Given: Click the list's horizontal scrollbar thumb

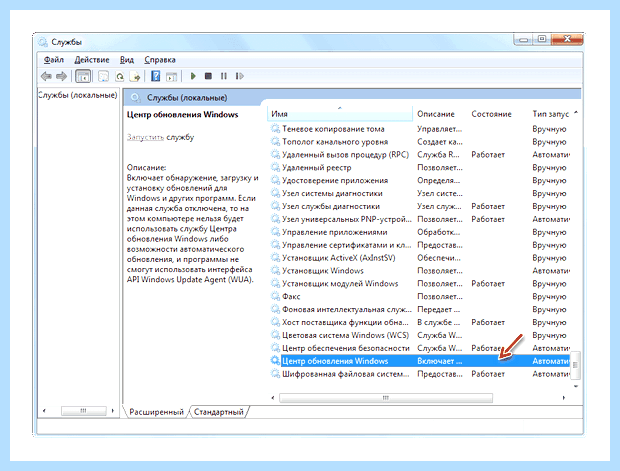Looking at the screenshot, I should [386, 397].
